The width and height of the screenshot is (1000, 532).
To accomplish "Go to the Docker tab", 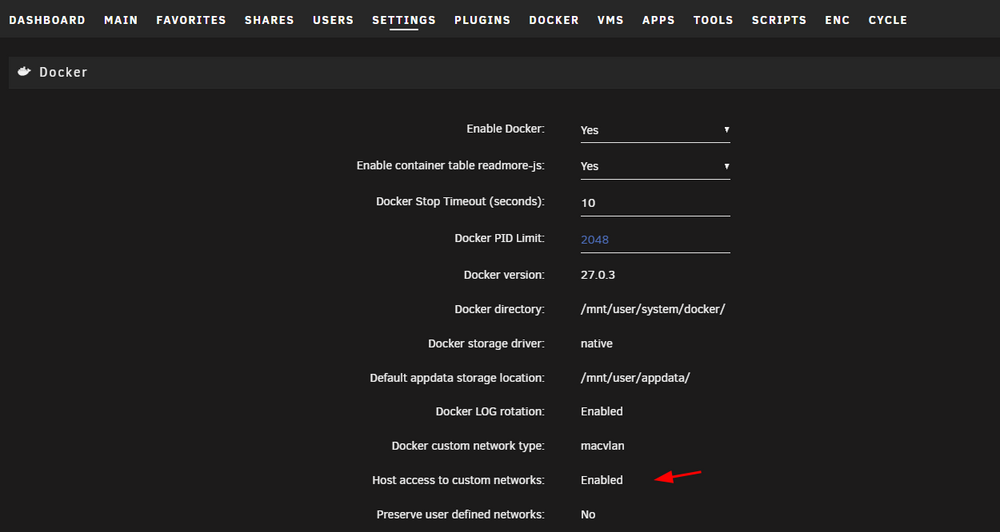I will [554, 20].
